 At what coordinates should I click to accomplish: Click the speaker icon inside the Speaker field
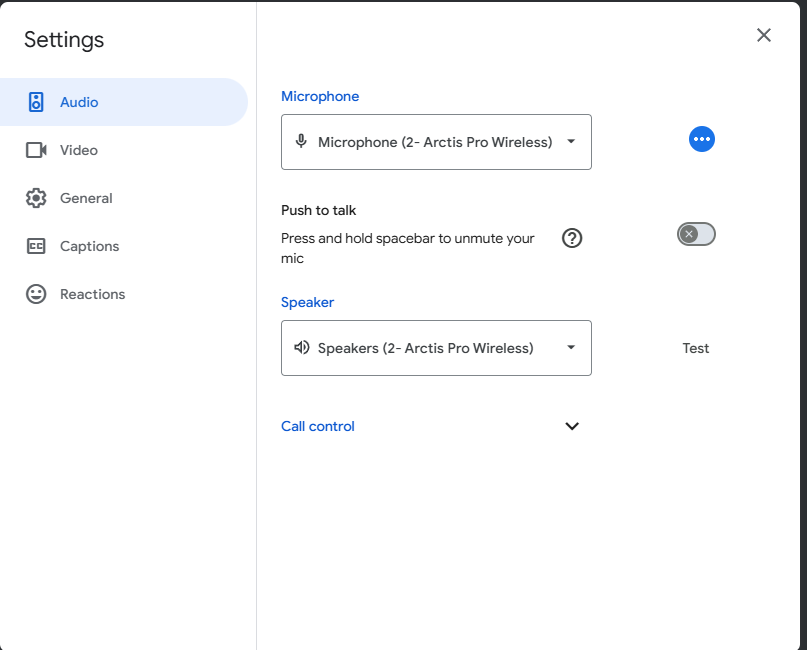[x=301, y=348]
